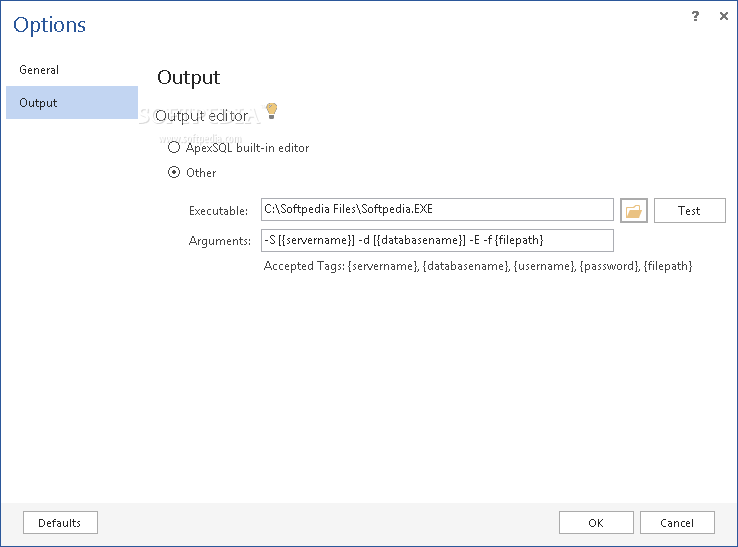Click the Options dialog title

pos(49,25)
